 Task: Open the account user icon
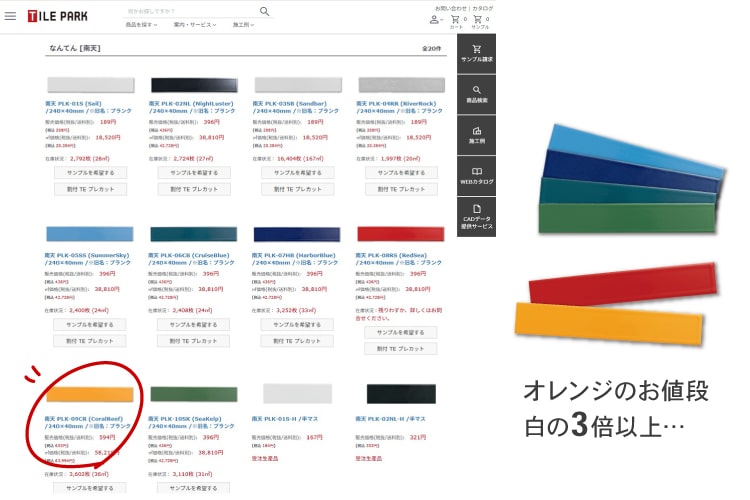pos(434,20)
